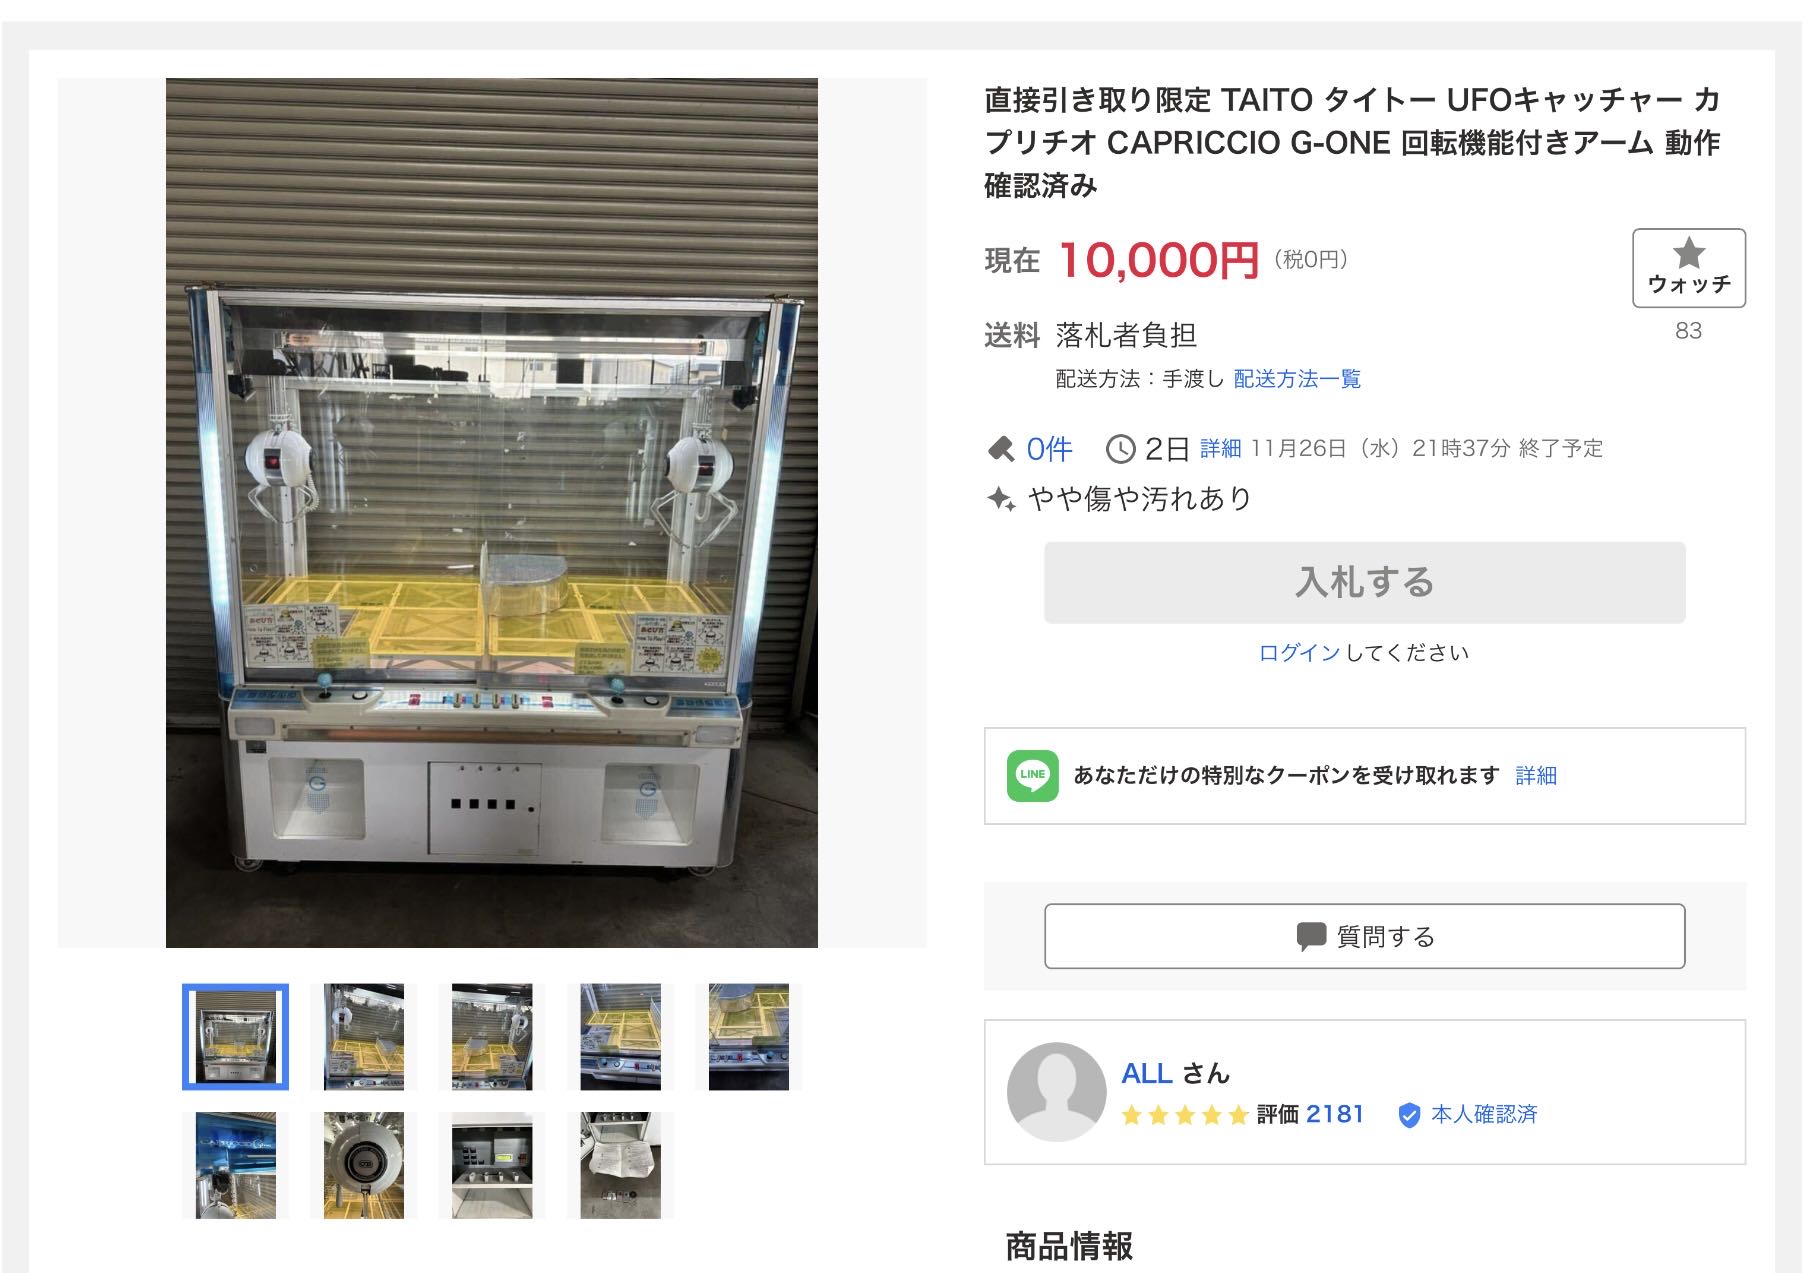The height and width of the screenshot is (1273, 1815).
Task: Open seller ALL's profile link
Action: coord(1147,1073)
